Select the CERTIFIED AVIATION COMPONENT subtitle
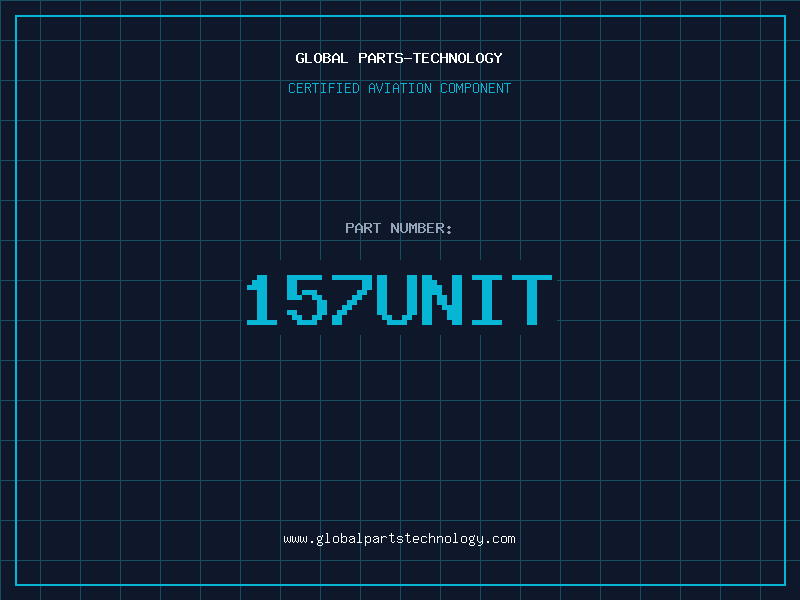 point(399,88)
